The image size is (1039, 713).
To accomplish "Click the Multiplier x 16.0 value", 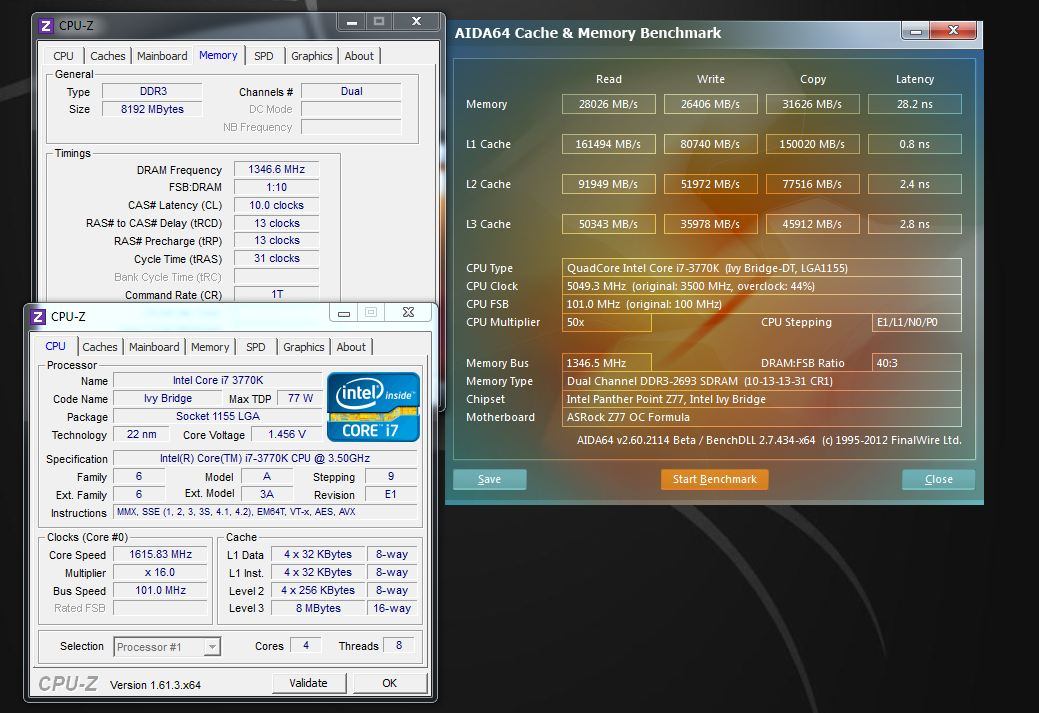I will coord(160,573).
